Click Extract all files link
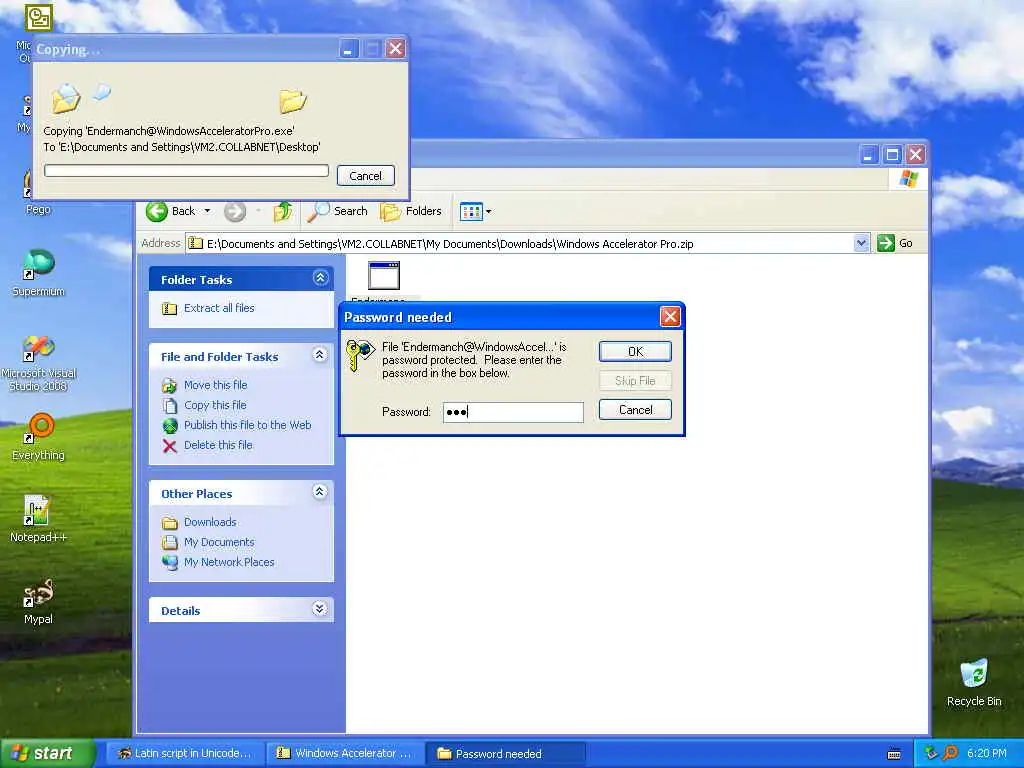 [219, 308]
